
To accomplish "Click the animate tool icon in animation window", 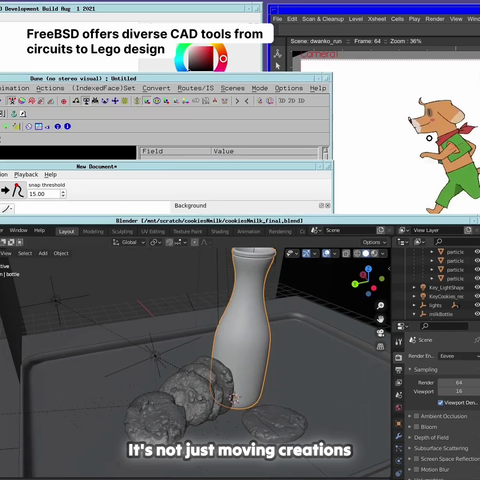I will (x=278, y=53).
